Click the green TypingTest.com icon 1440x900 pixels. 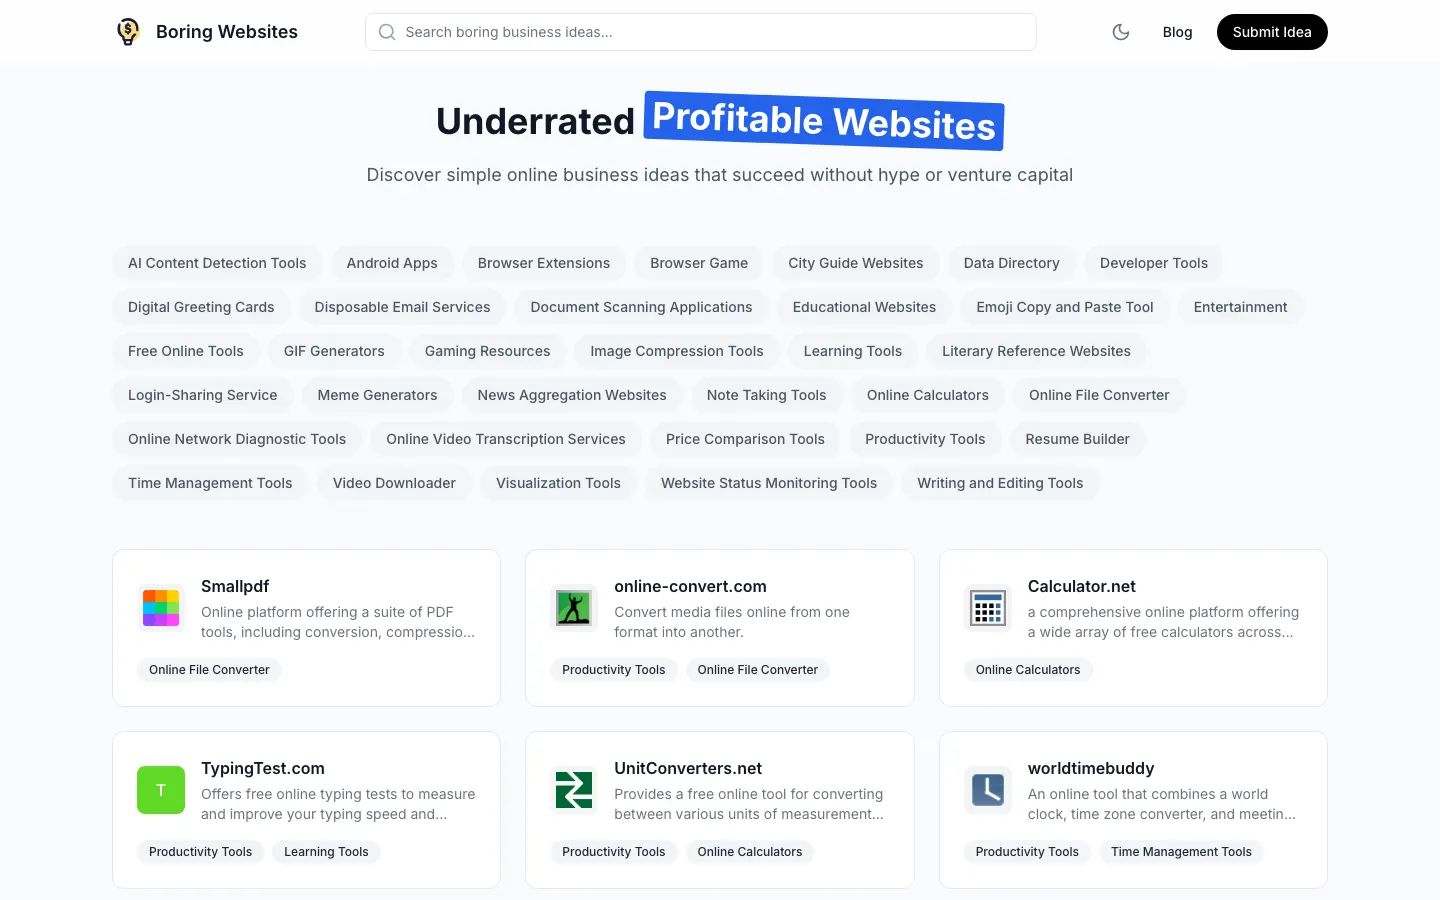(x=161, y=790)
